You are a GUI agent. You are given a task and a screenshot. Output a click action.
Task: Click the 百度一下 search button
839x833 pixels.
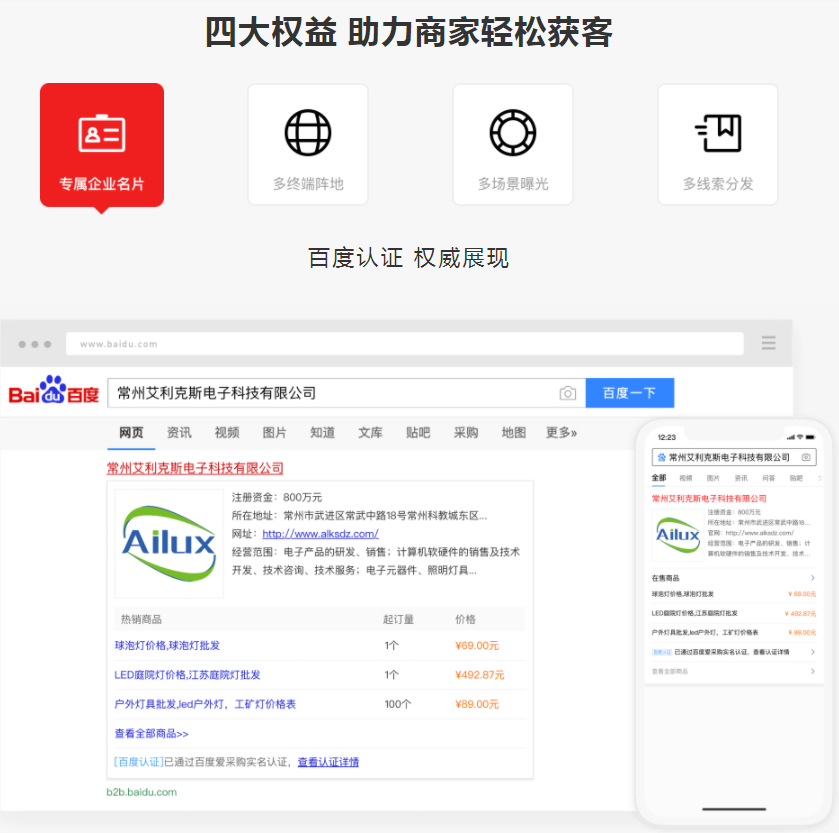click(x=630, y=393)
